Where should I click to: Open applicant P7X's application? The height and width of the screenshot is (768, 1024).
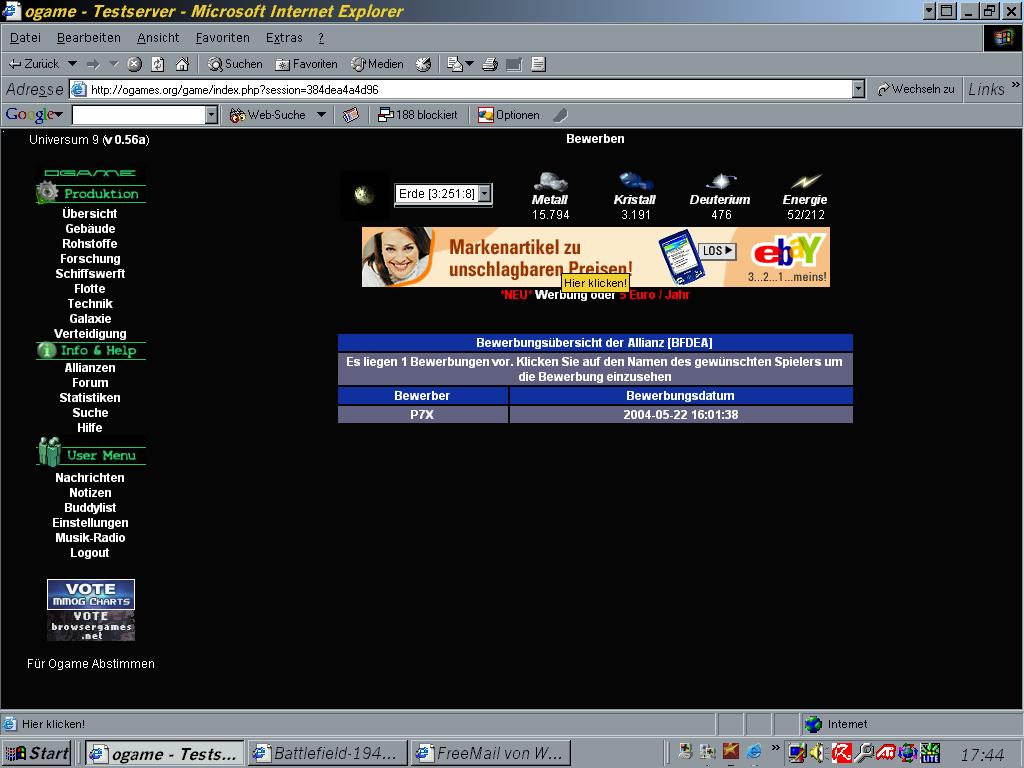[422, 414]
